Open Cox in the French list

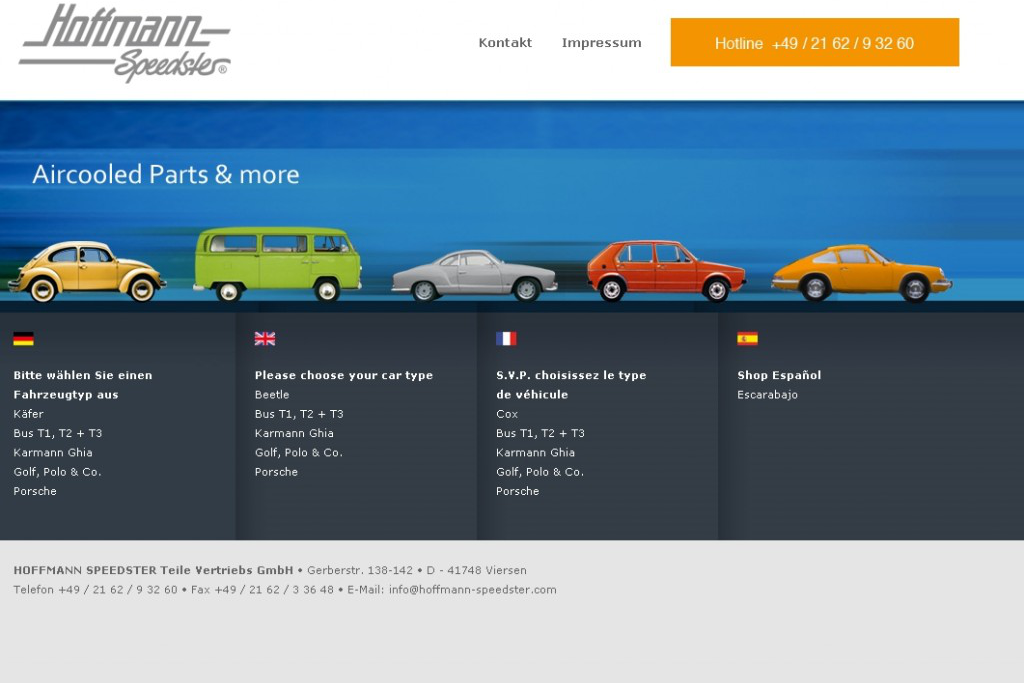[x=507, y=414]
